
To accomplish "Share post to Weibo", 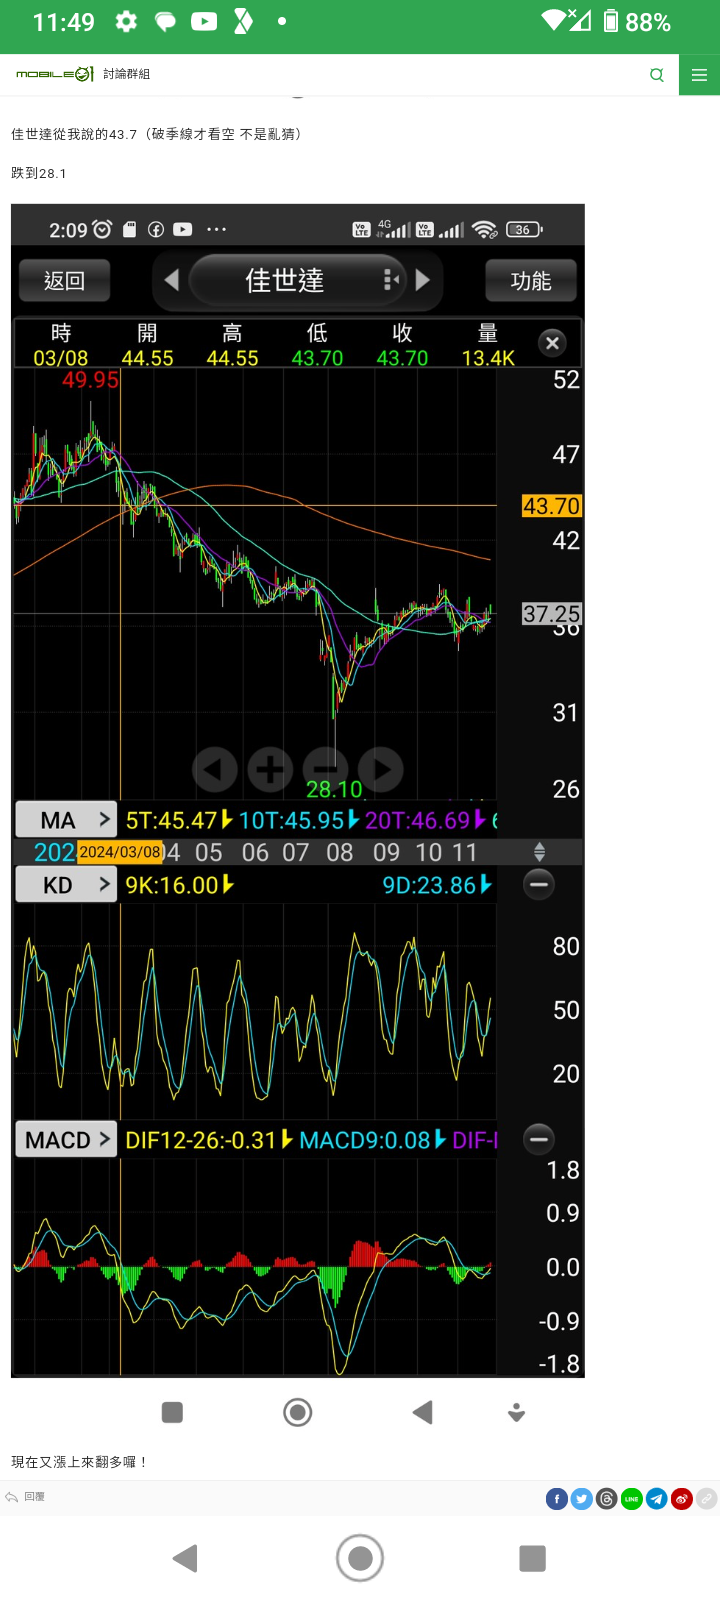I will tap(682, 1498).
